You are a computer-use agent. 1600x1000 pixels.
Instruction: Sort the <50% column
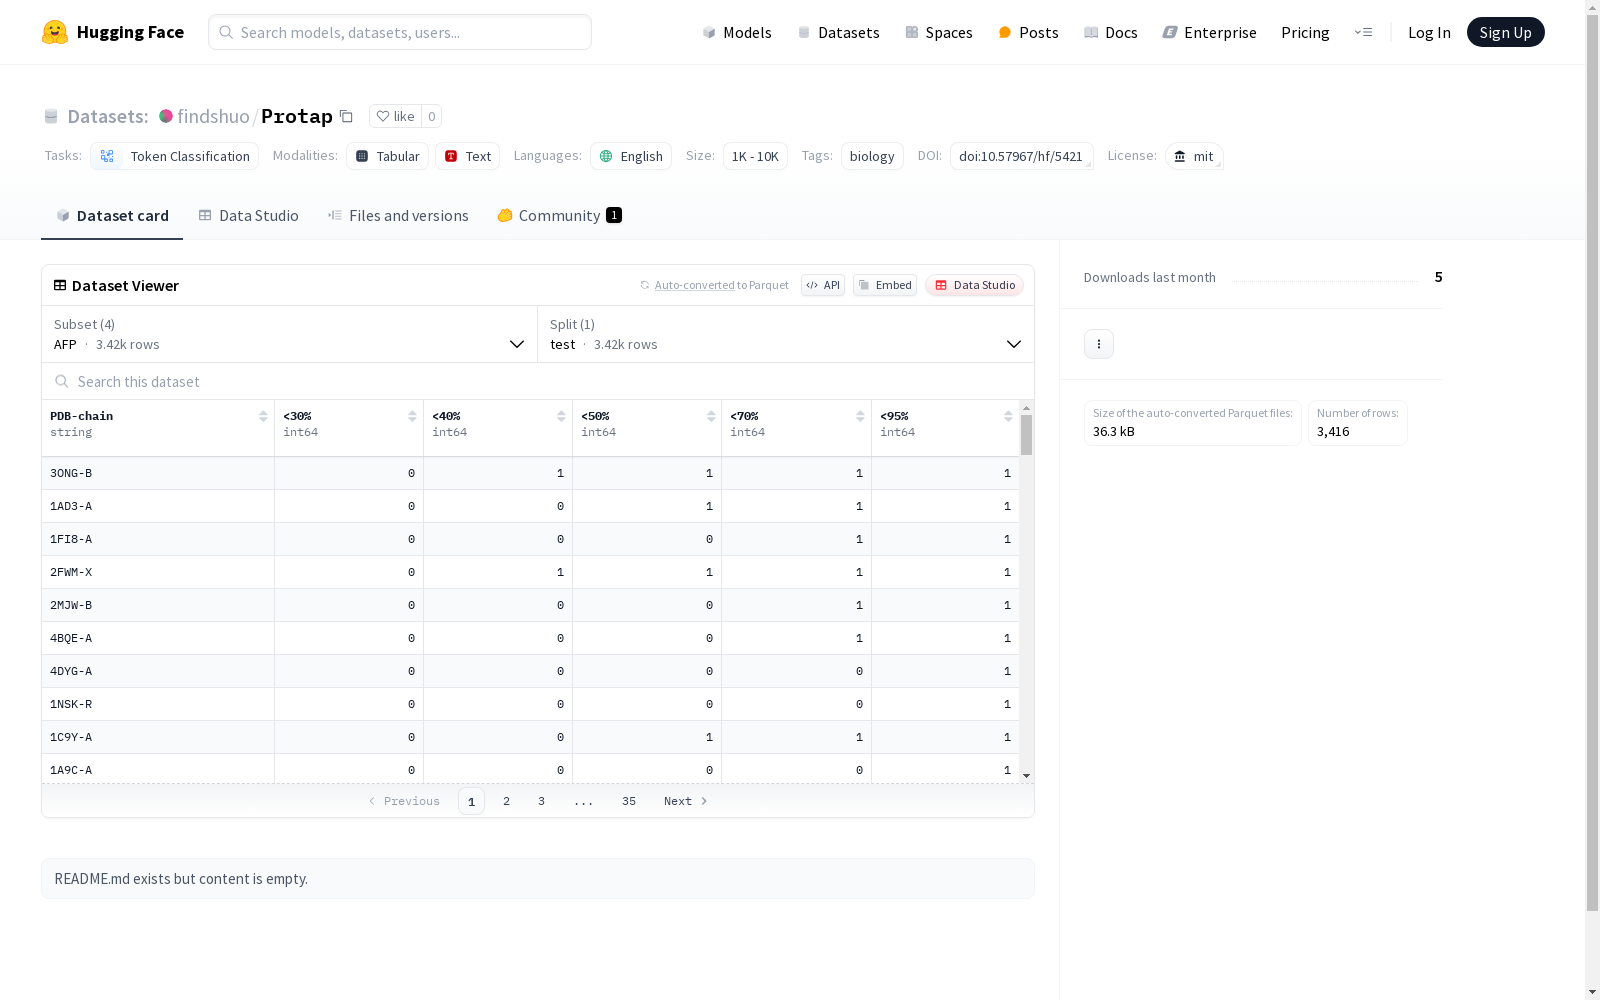[x=711, y=416]
